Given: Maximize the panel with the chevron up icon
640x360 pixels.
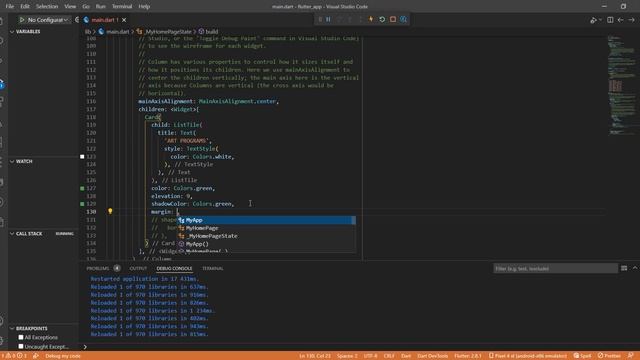Looking at the screenshot, I should coord(635,268).
